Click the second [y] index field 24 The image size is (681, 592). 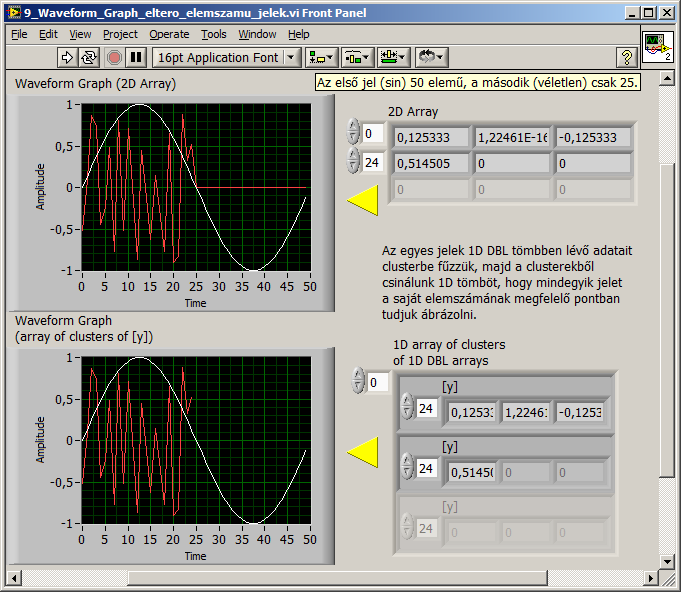(x=426, y=469)
